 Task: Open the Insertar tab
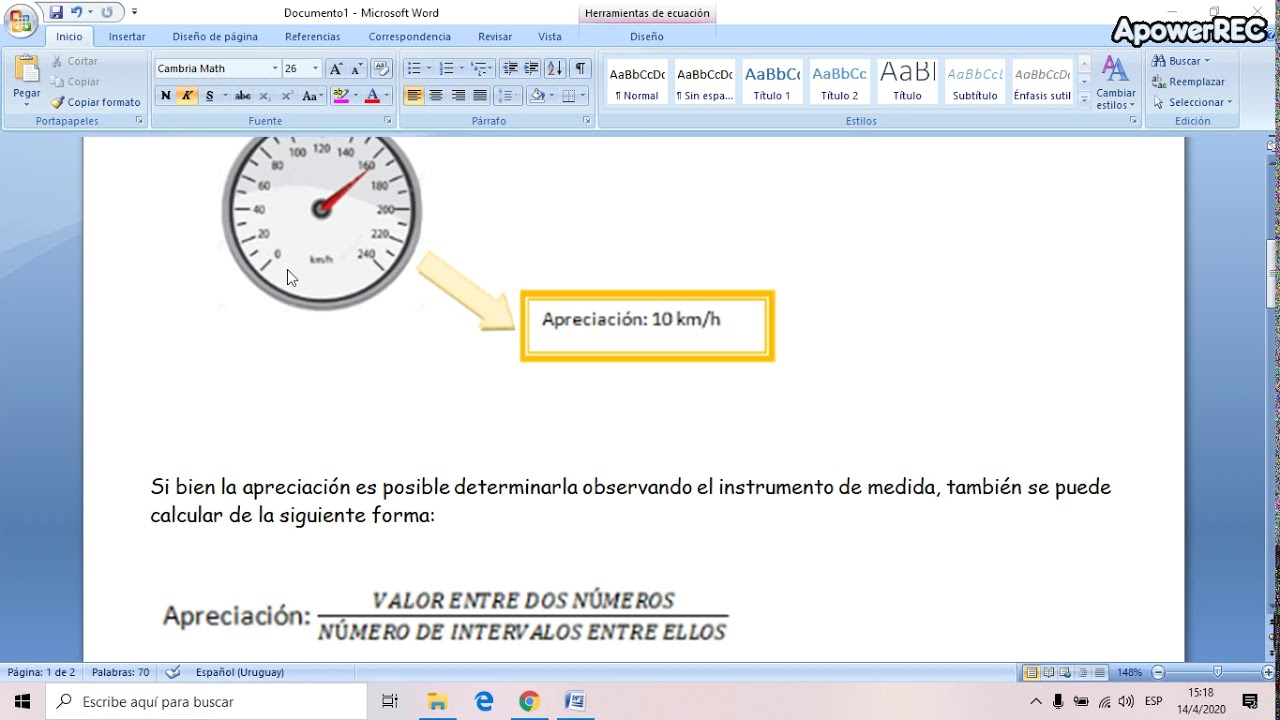pos(127,37)
